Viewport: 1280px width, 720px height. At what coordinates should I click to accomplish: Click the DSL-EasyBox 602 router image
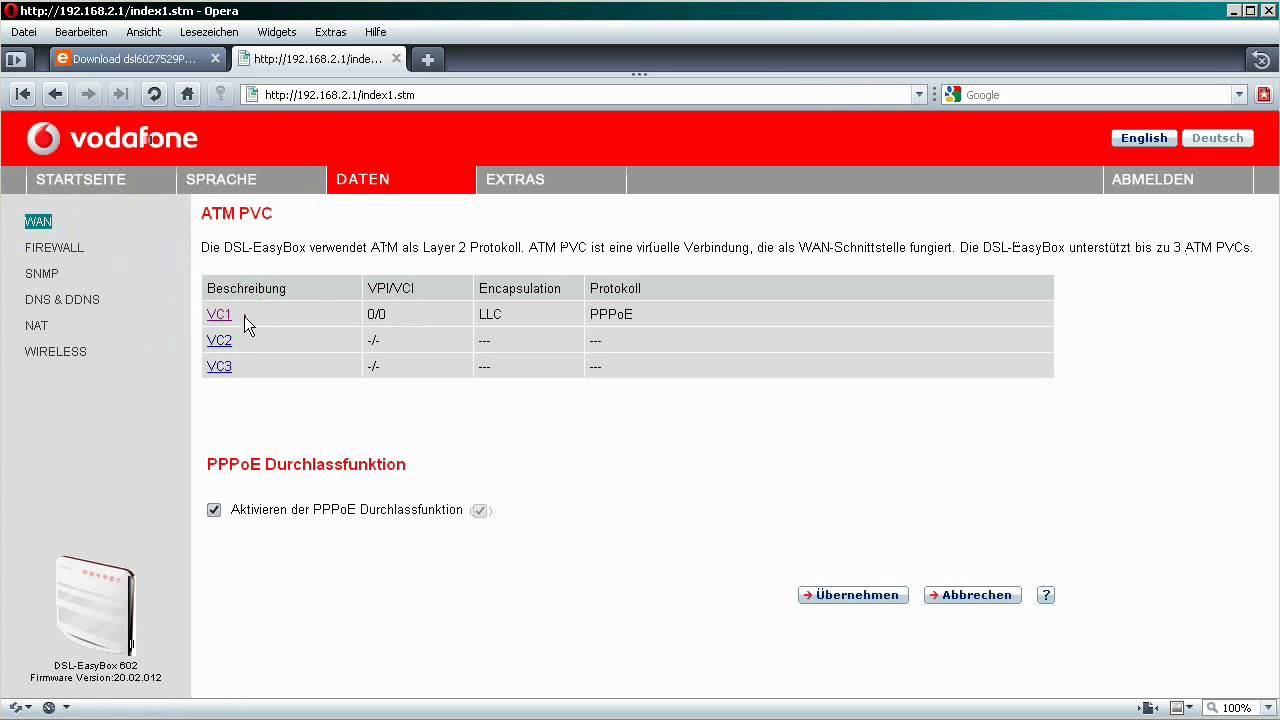(95, 606)
